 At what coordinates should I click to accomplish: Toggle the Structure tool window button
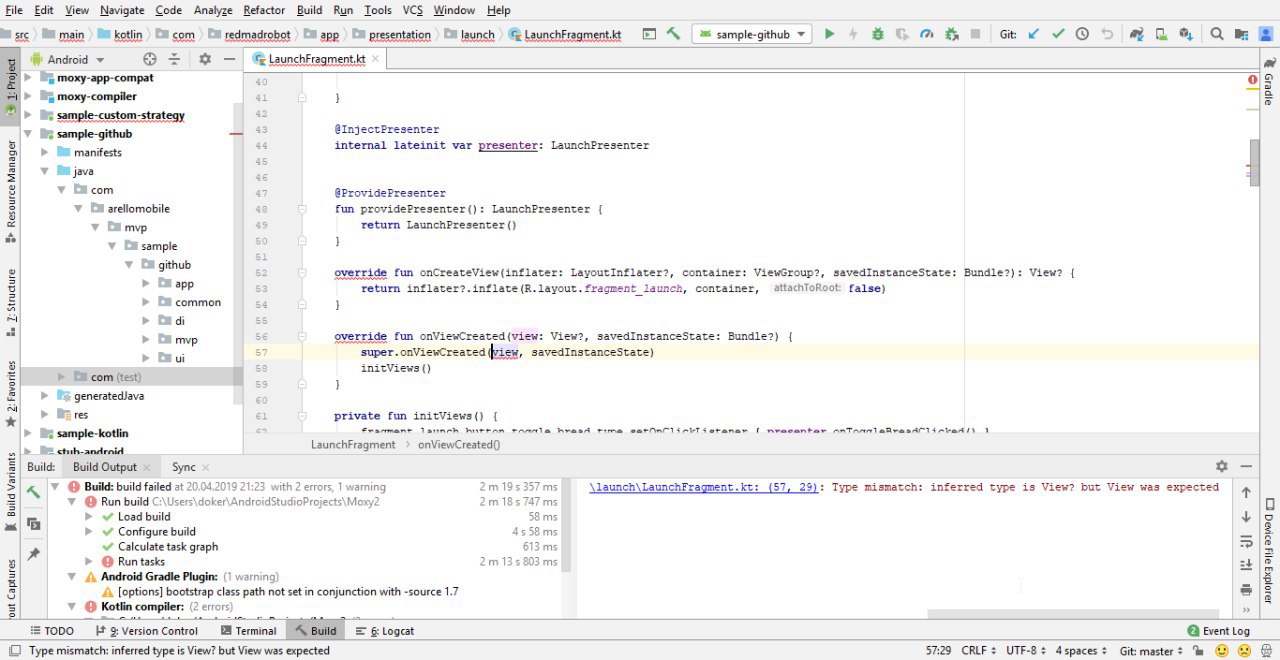point(11,303)
